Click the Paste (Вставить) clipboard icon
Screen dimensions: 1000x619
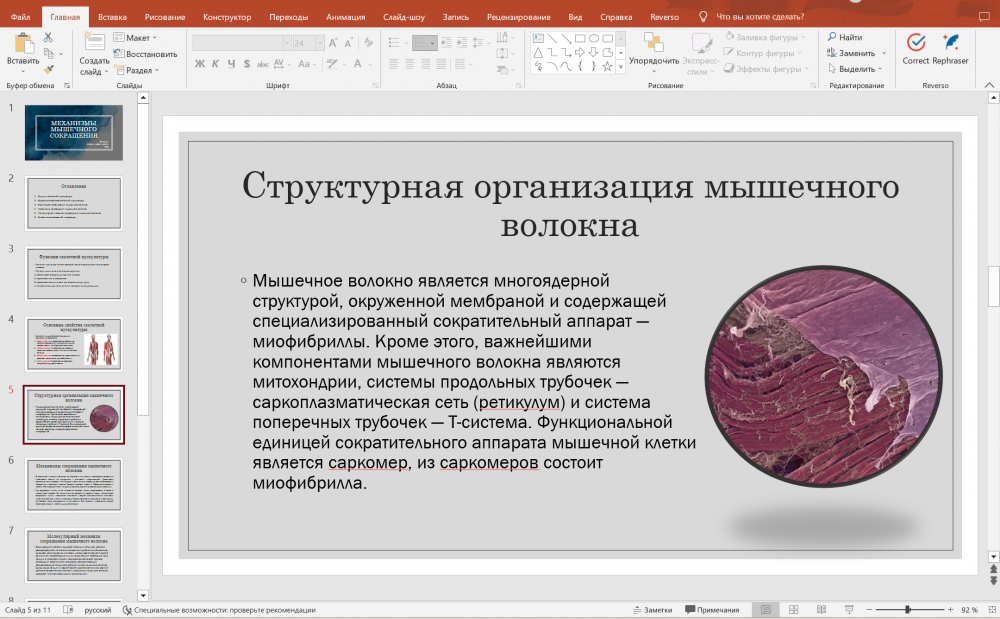coord(22,44)
